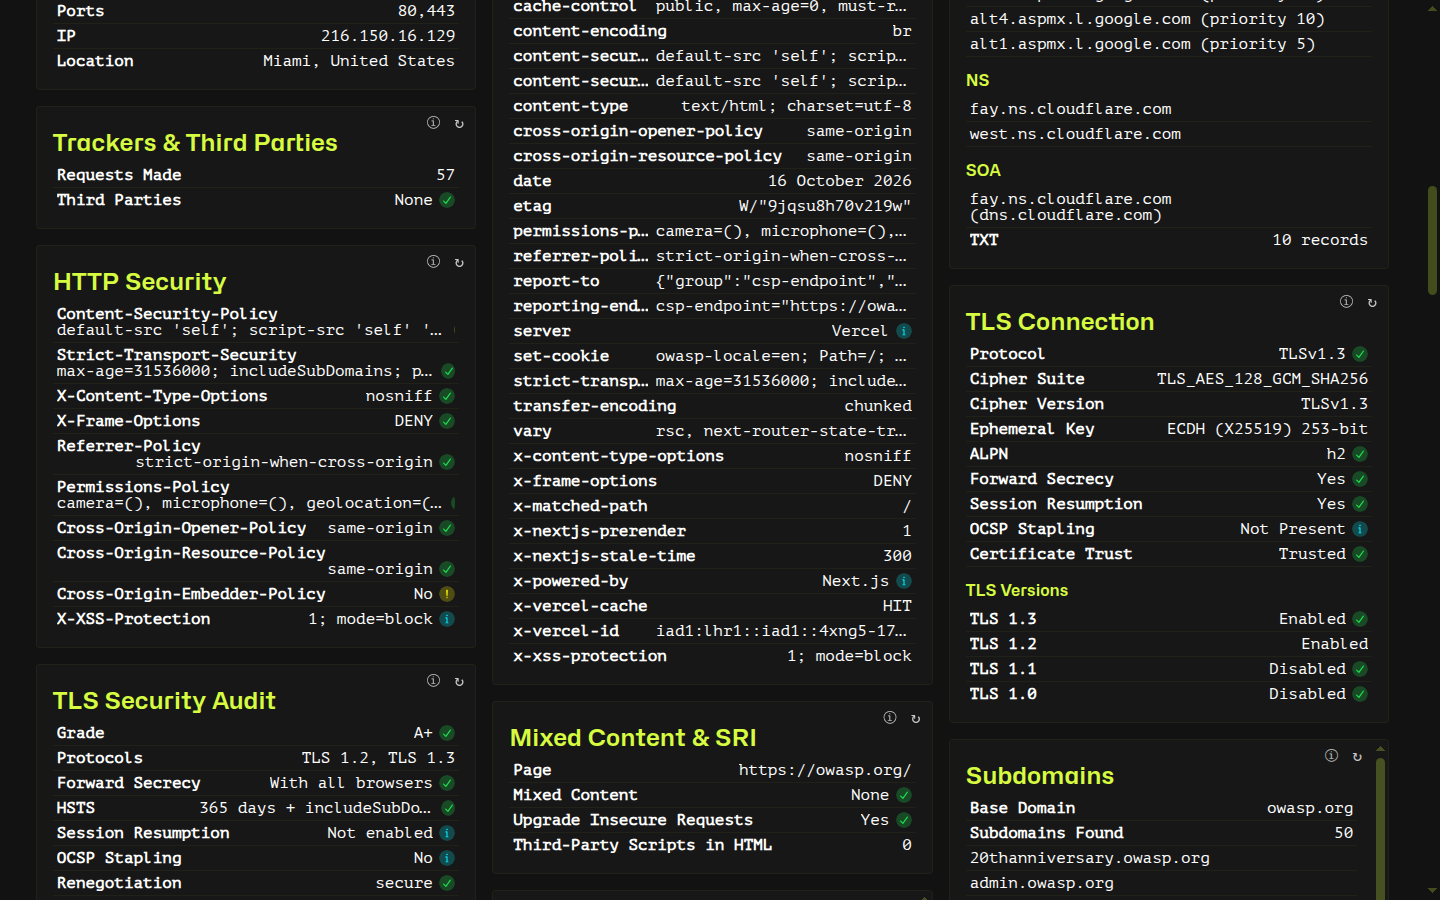Click info icon for OCSP Stapling Not Present
Image resolution: width=1440 pixels, height=900 pixels.
pyautogui.click(x=1360, y=529)
